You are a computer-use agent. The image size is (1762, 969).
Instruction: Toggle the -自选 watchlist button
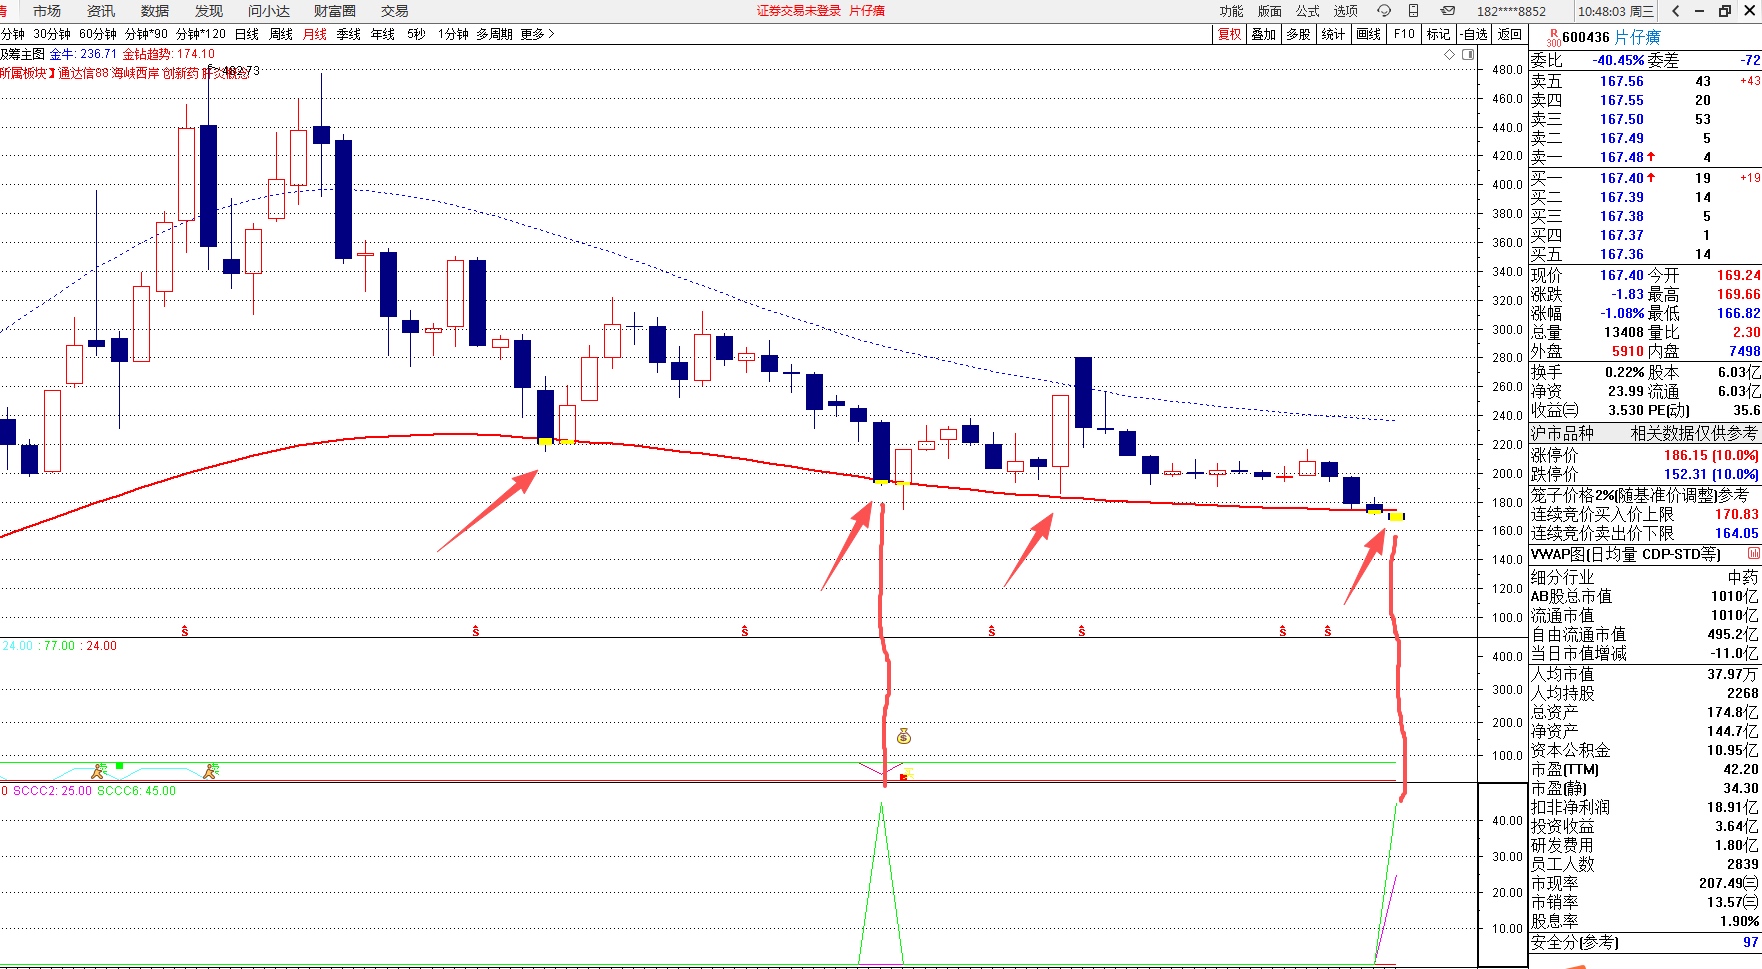(x=1473, y=34)
